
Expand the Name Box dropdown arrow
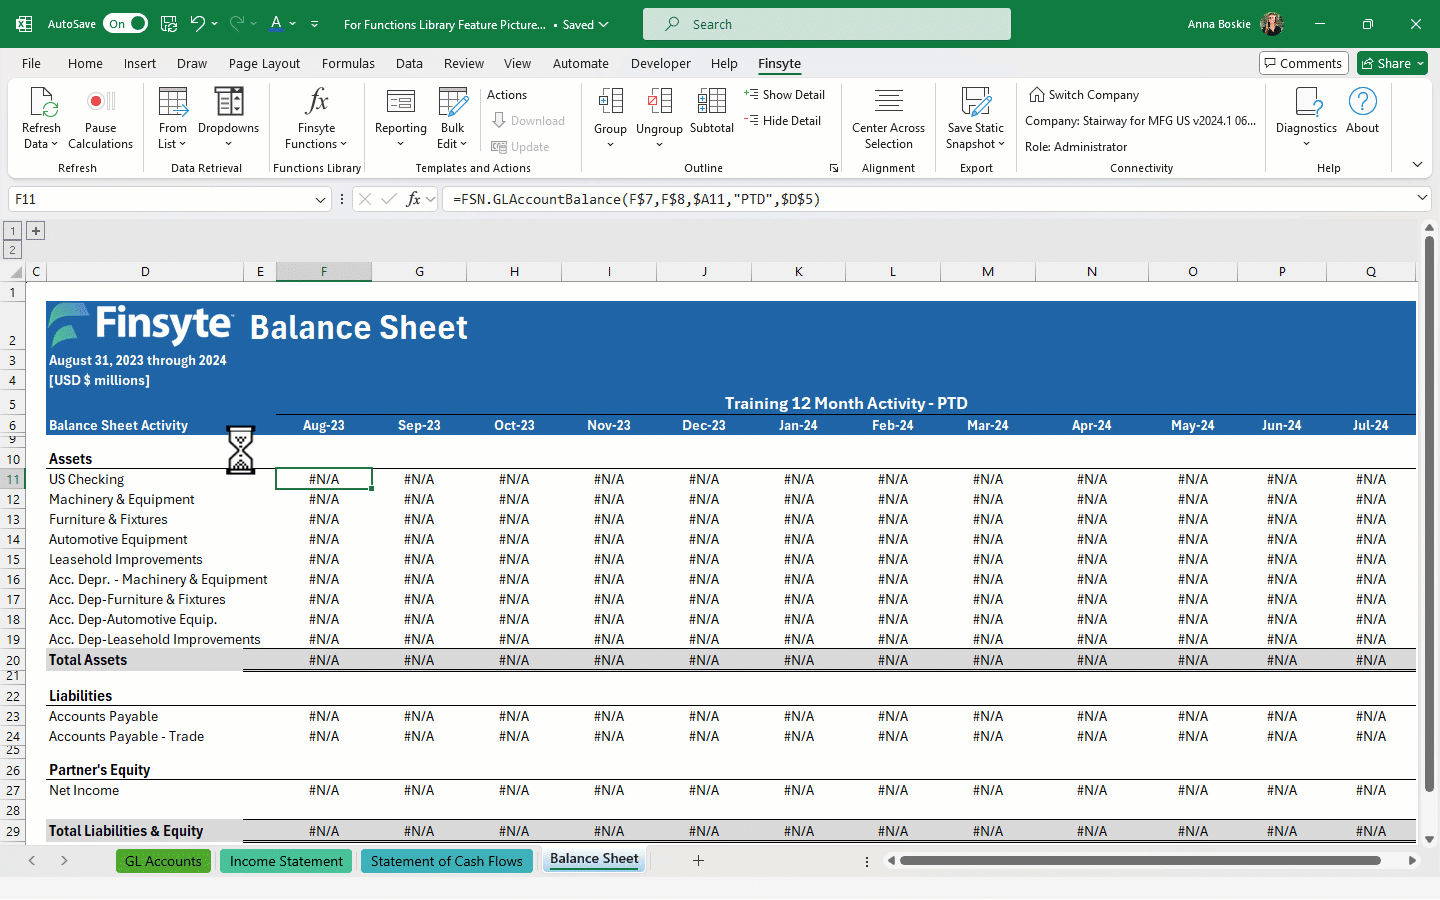pos(320,199)
